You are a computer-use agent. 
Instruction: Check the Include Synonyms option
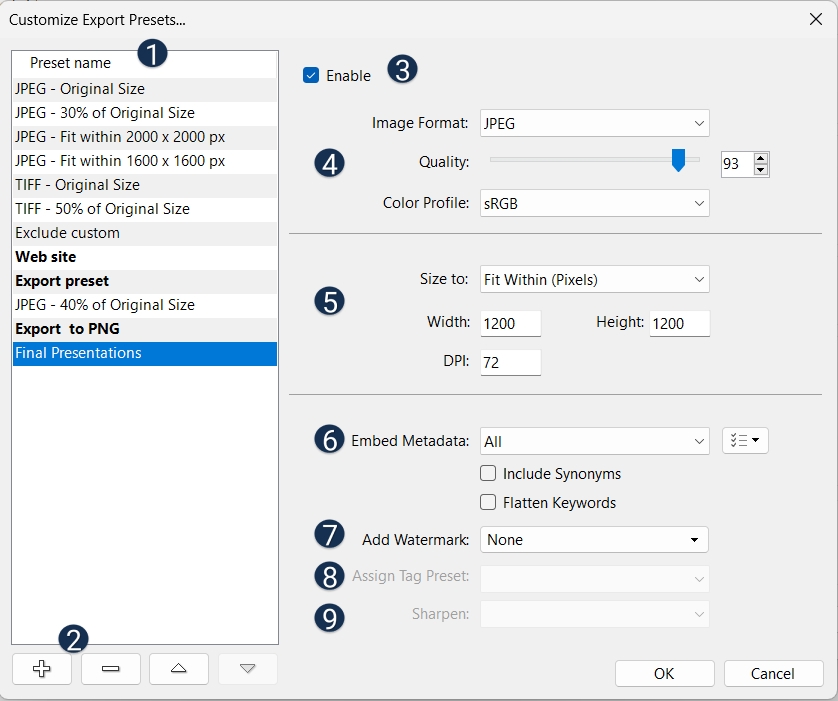(x=488, y=474)
